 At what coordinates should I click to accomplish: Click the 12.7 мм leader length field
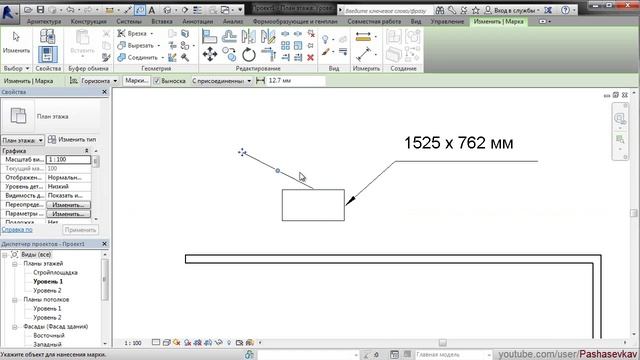296,81
